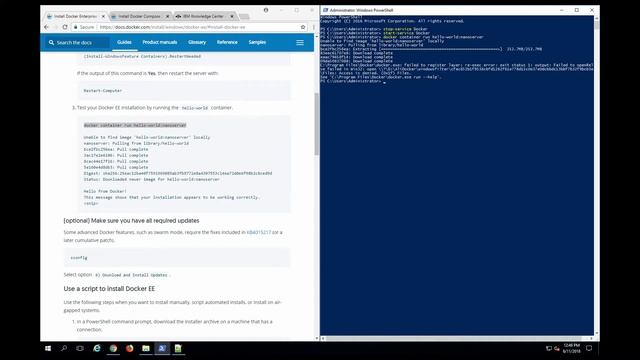The height and width of the screenshot is (360, 640).
Task: Open the Reference nav item
Action: click(x=227, y=42)
